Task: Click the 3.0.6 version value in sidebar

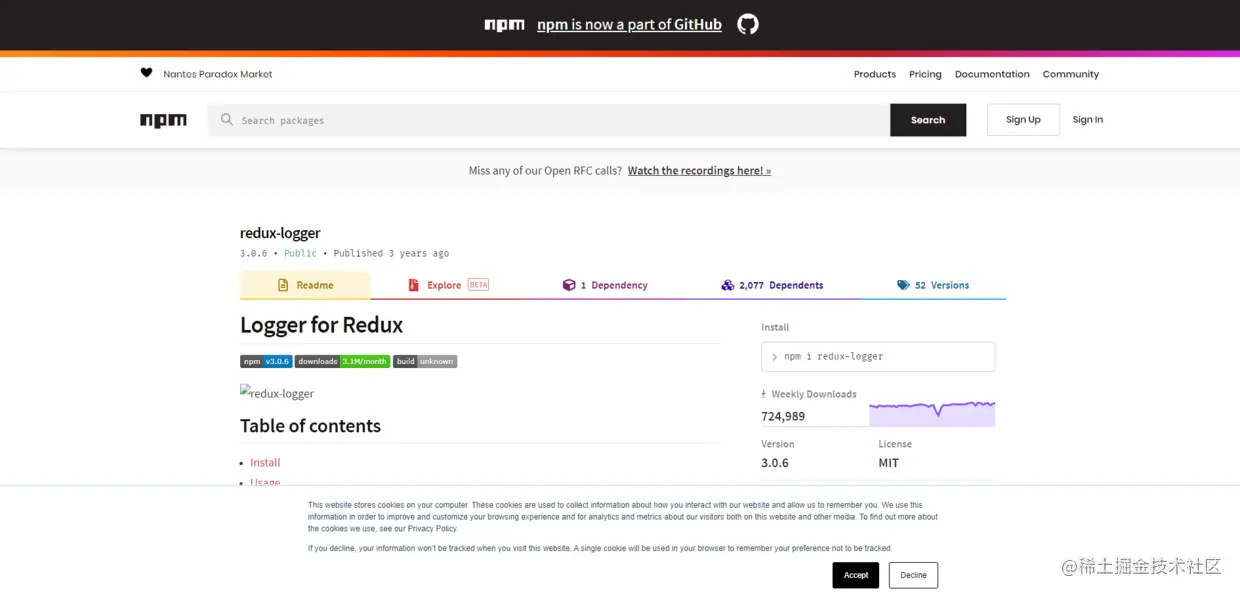Action: coord(775,463)
